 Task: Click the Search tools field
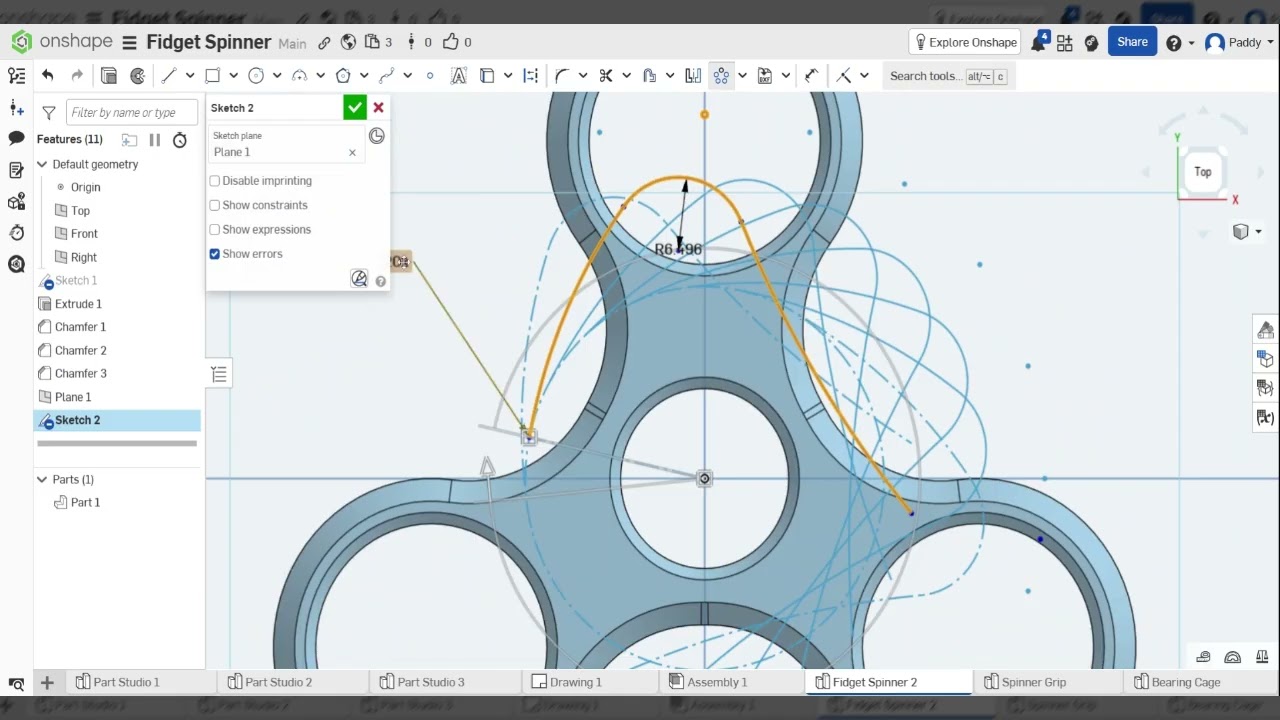(x=947, y=76)
